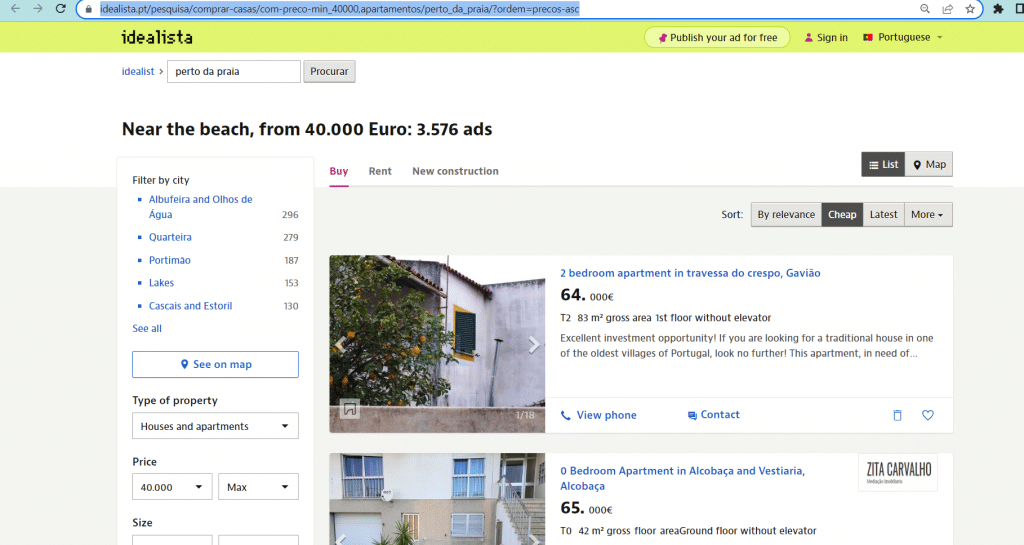Viewport: 1024px width, 545px height.
Task: Filter by Albufeira and Olhos de Água
Action: point(200,207)
